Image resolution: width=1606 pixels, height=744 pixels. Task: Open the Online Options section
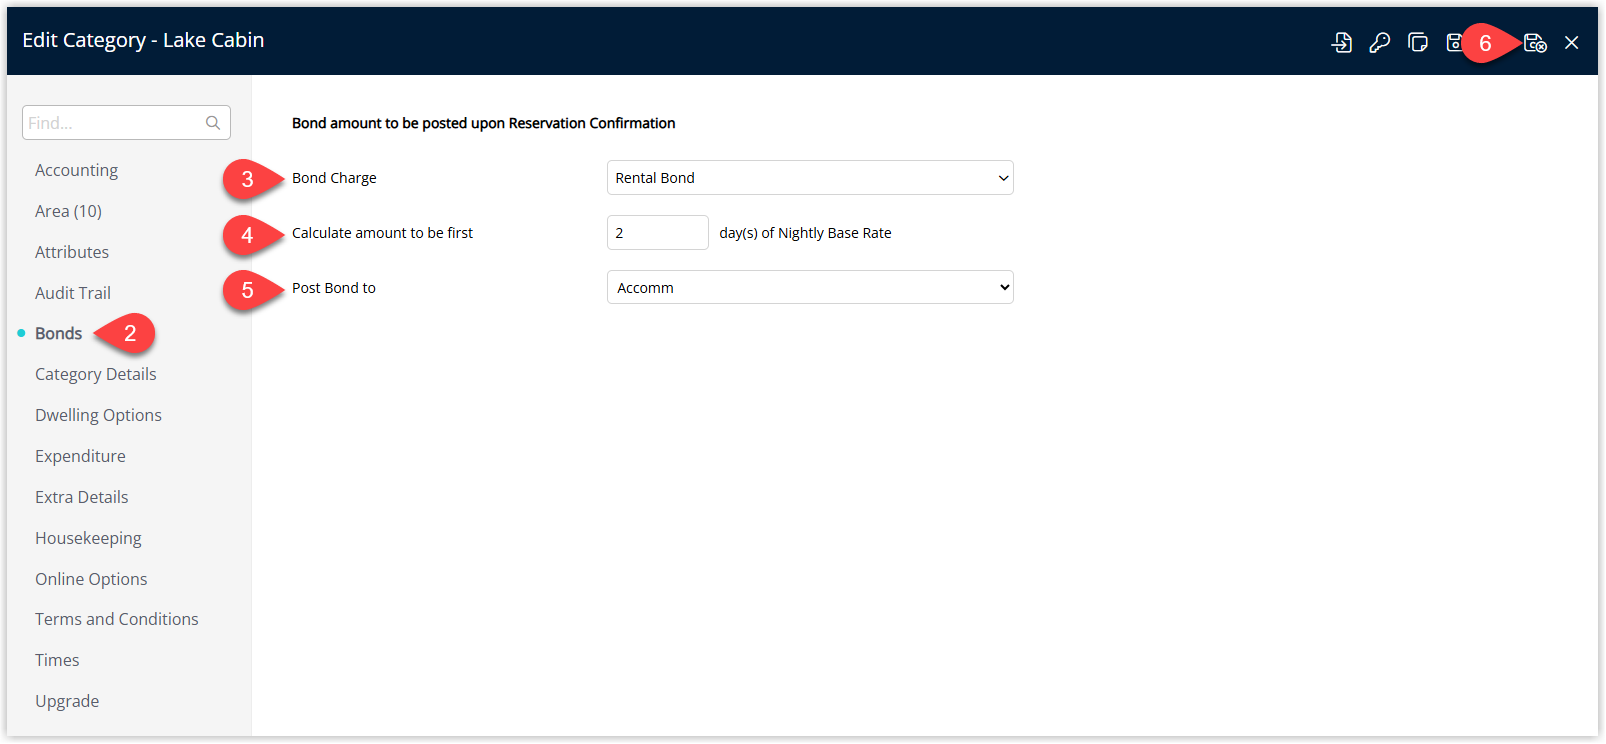click(x=92, y=579)
